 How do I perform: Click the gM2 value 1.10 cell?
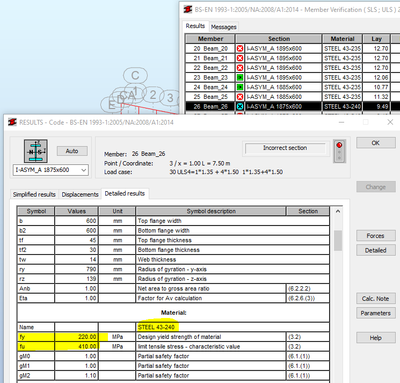[77, 376]
